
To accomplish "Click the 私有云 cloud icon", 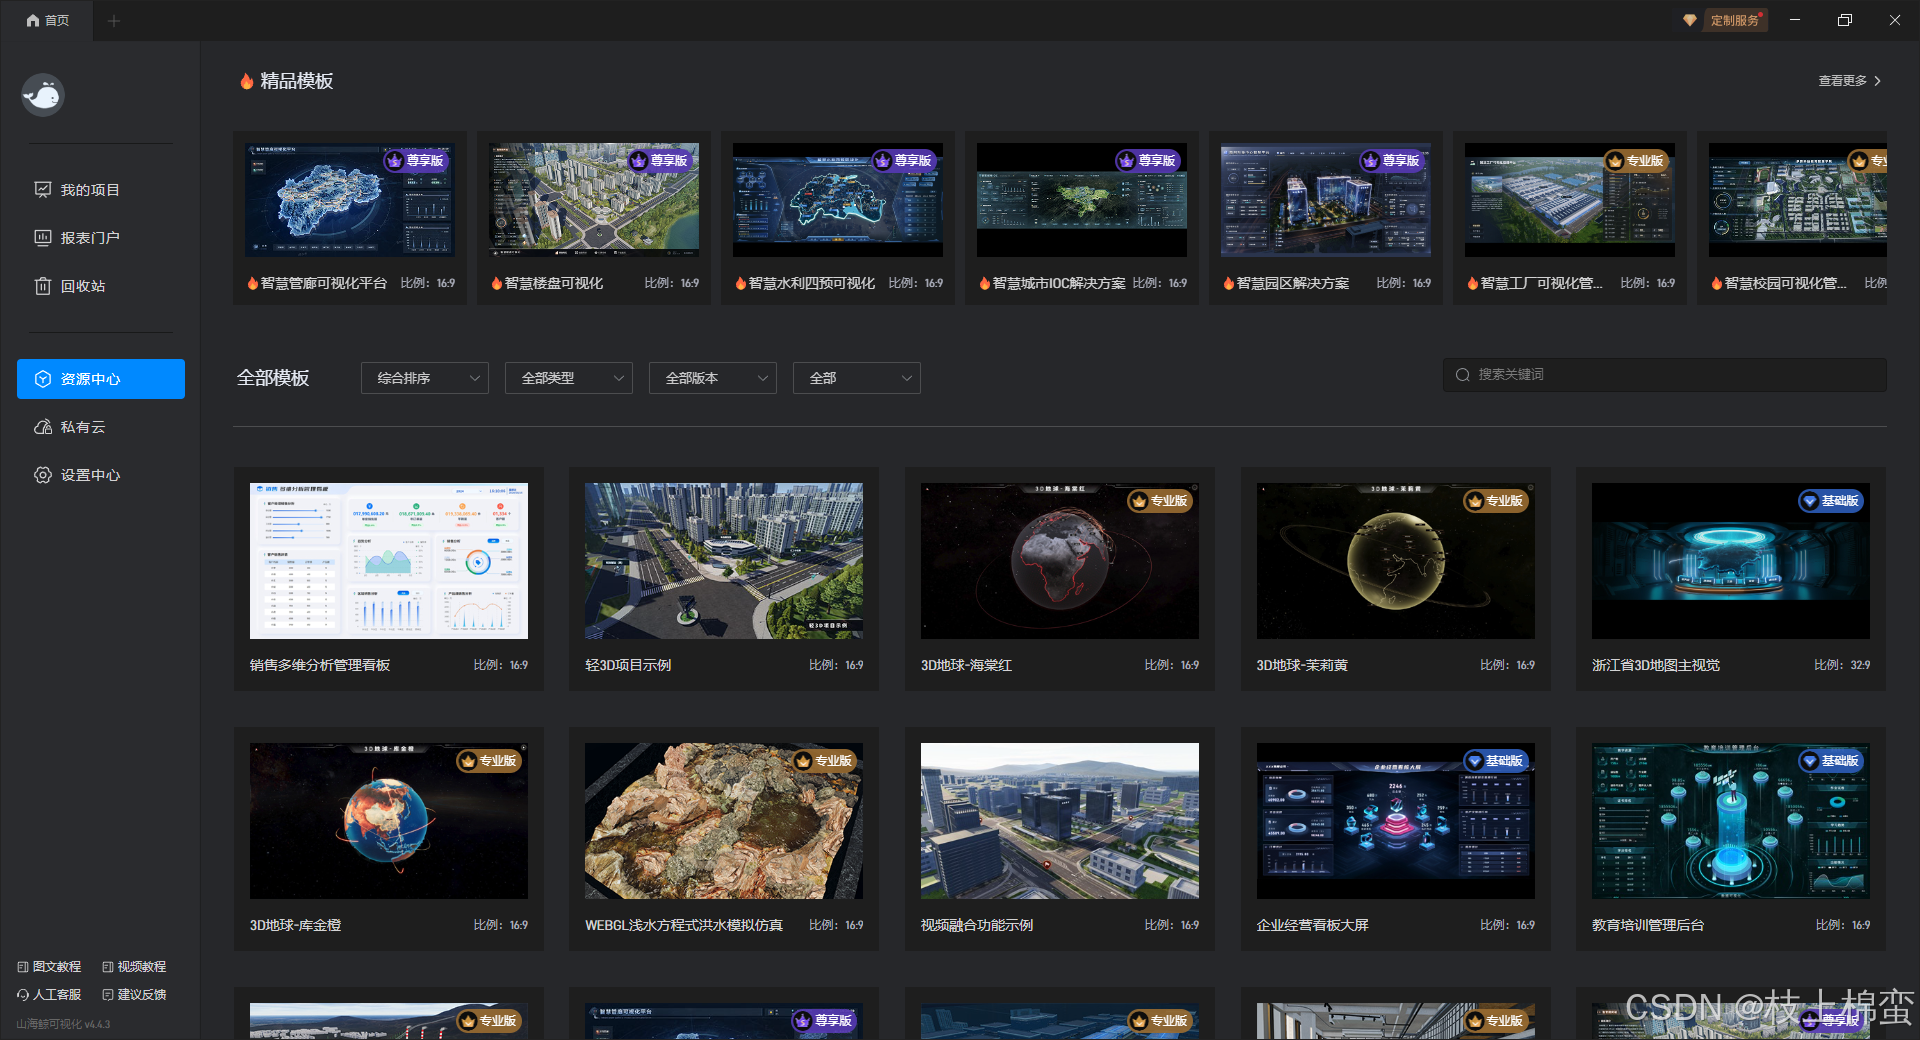I will (x=43, y=427).
